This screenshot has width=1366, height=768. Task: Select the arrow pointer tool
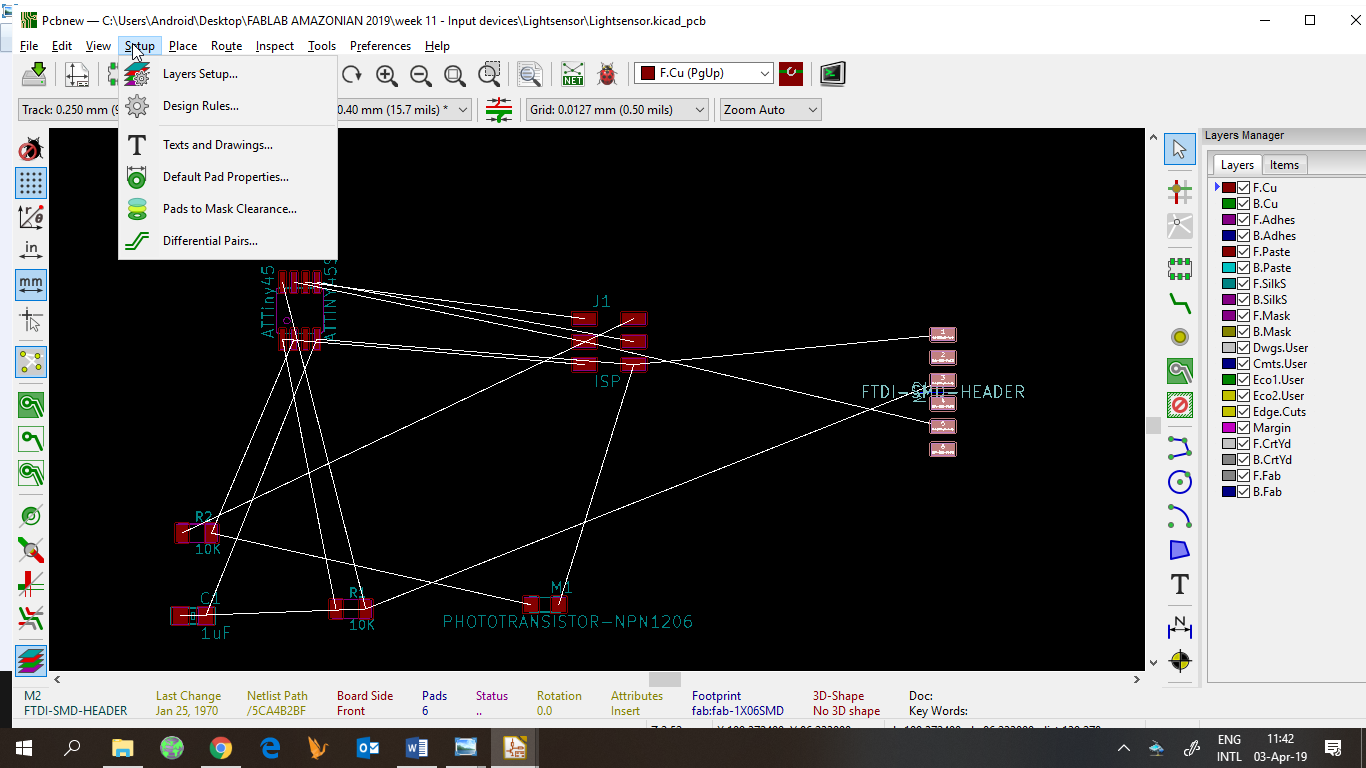1180,149
